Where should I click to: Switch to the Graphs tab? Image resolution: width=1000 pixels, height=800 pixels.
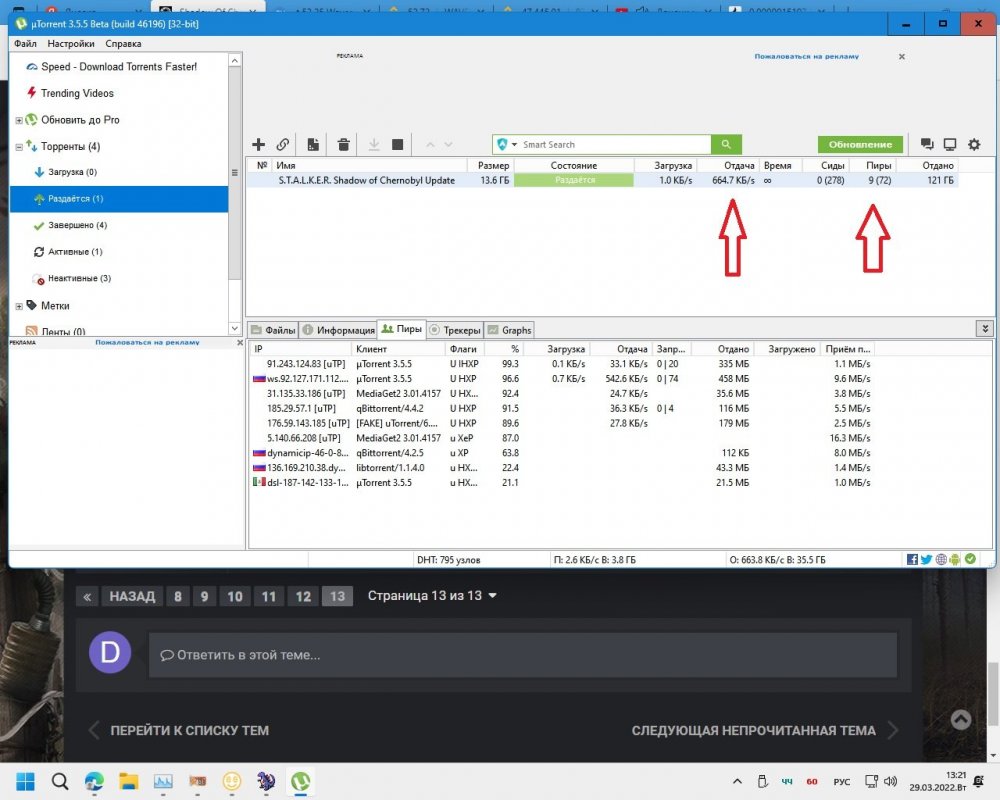tap(510, 330)
